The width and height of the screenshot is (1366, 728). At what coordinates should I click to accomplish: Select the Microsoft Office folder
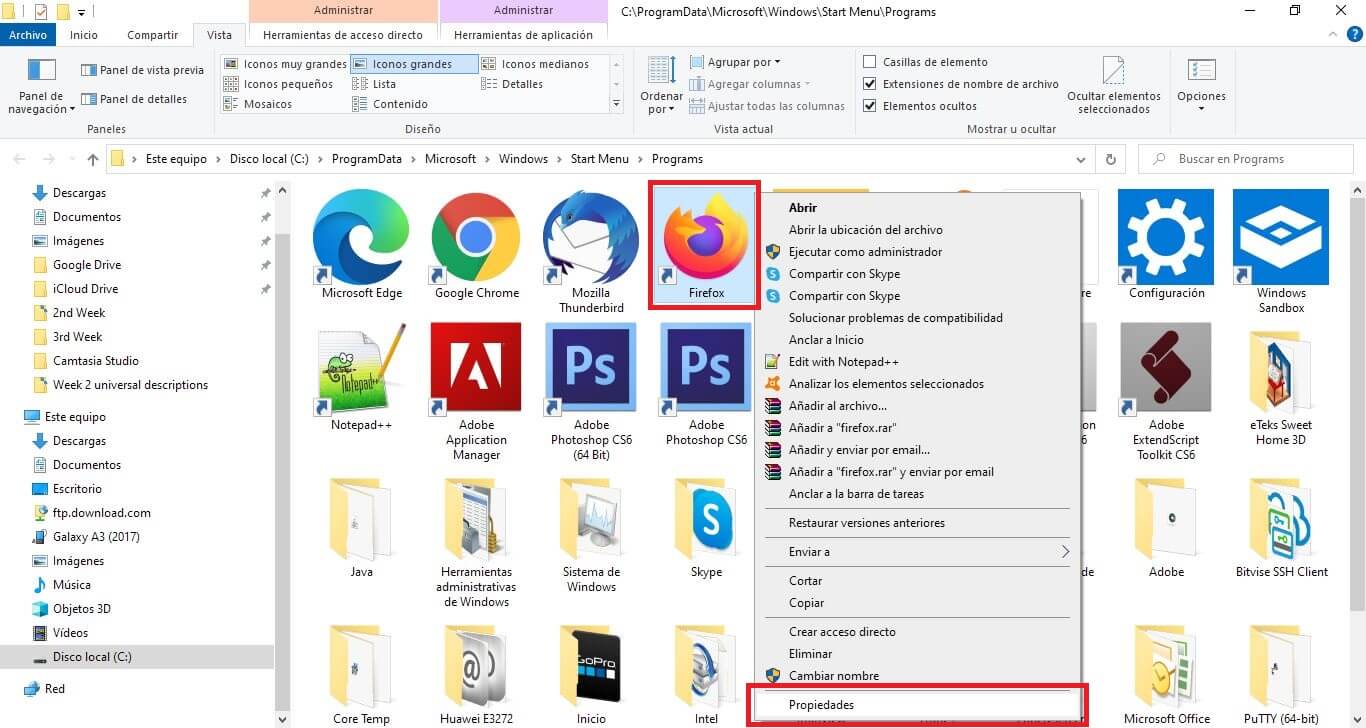click(1166, 666)
